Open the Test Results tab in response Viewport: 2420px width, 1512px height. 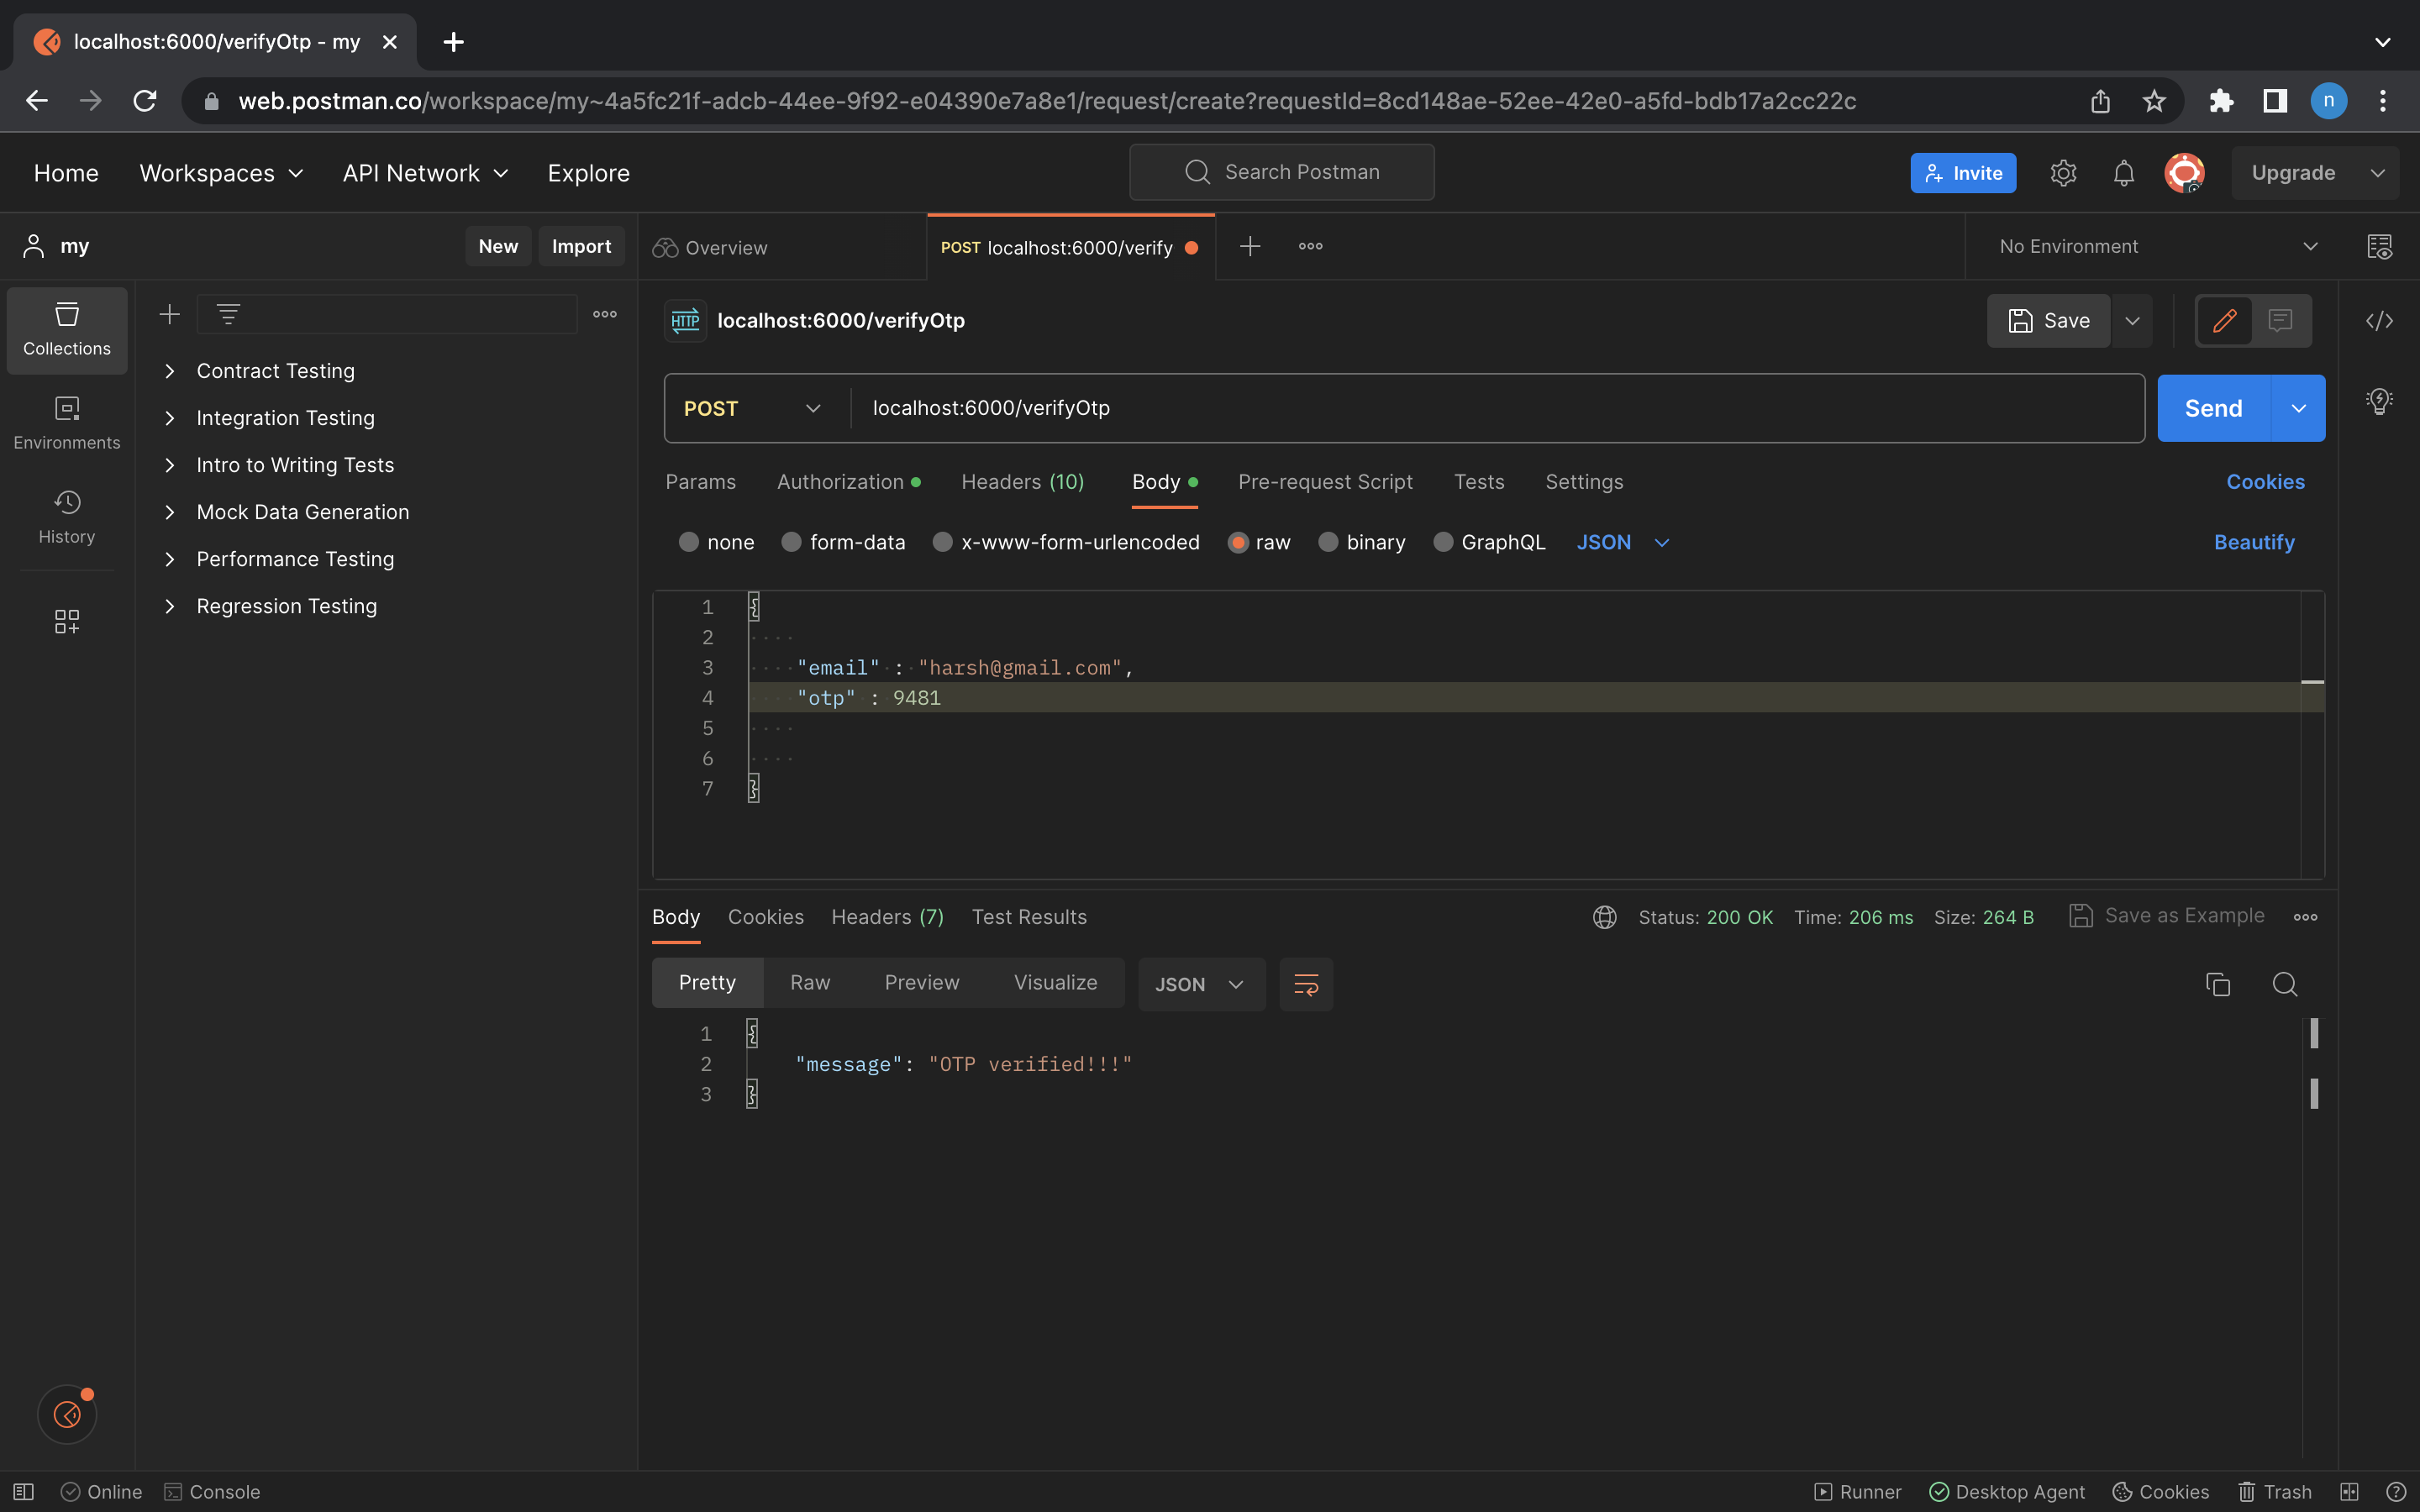pos(1029,917)
